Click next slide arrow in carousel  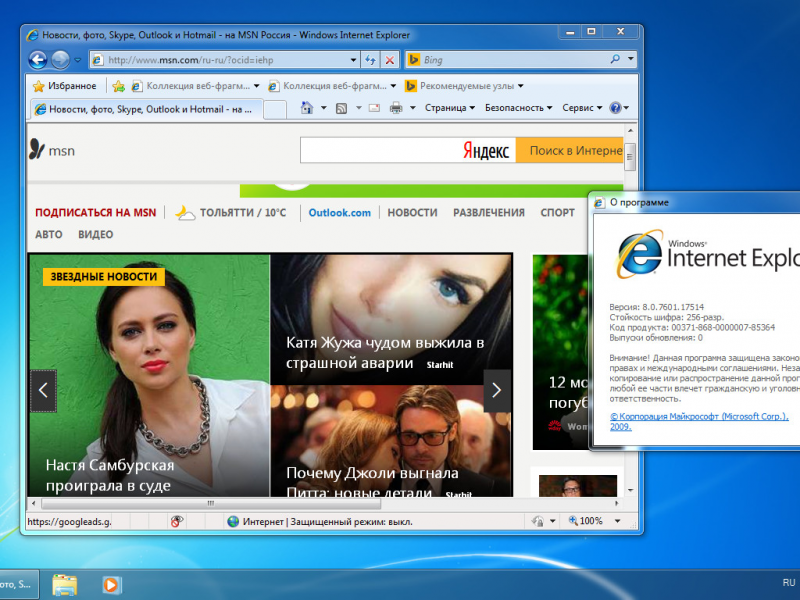(x=497, y=390)
